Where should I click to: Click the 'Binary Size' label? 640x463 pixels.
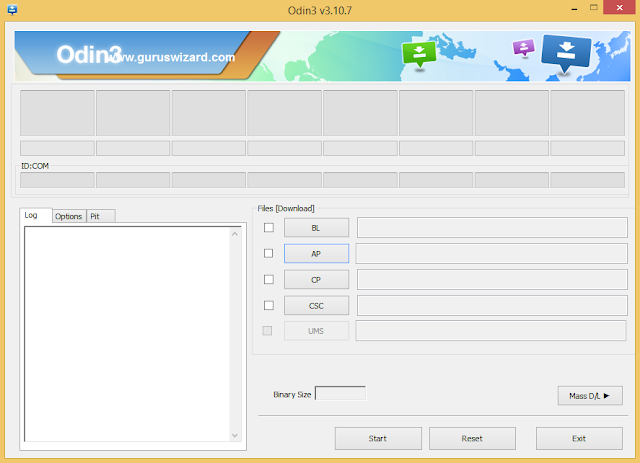pyautogui.click(x=292, y=394)
